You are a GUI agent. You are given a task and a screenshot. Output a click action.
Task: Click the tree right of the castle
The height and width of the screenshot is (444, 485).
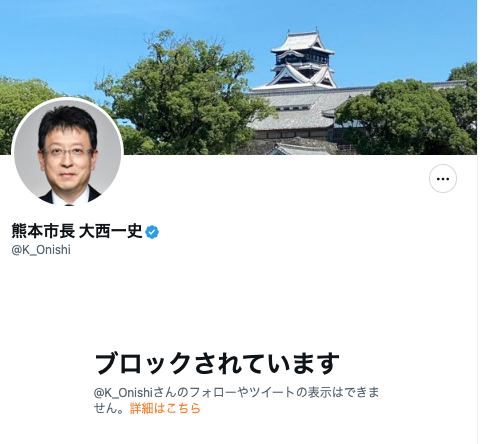click(x=405, y=117)
